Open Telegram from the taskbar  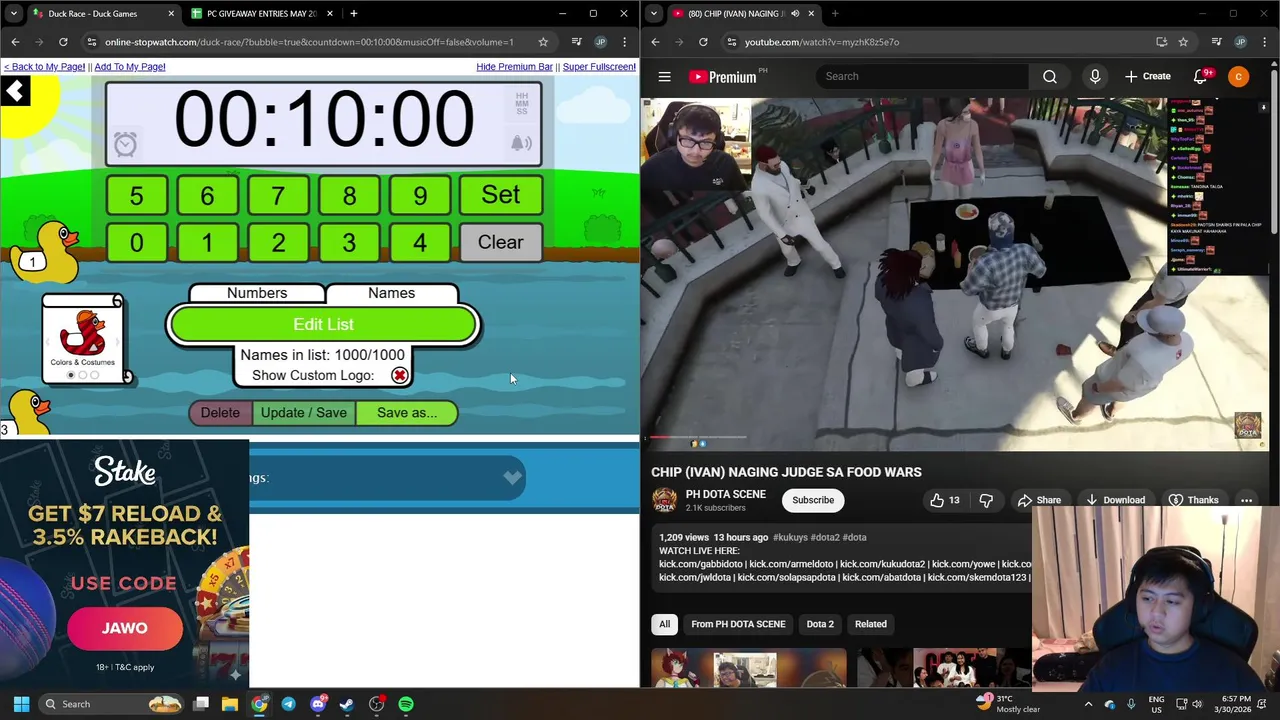coord(288,704)
